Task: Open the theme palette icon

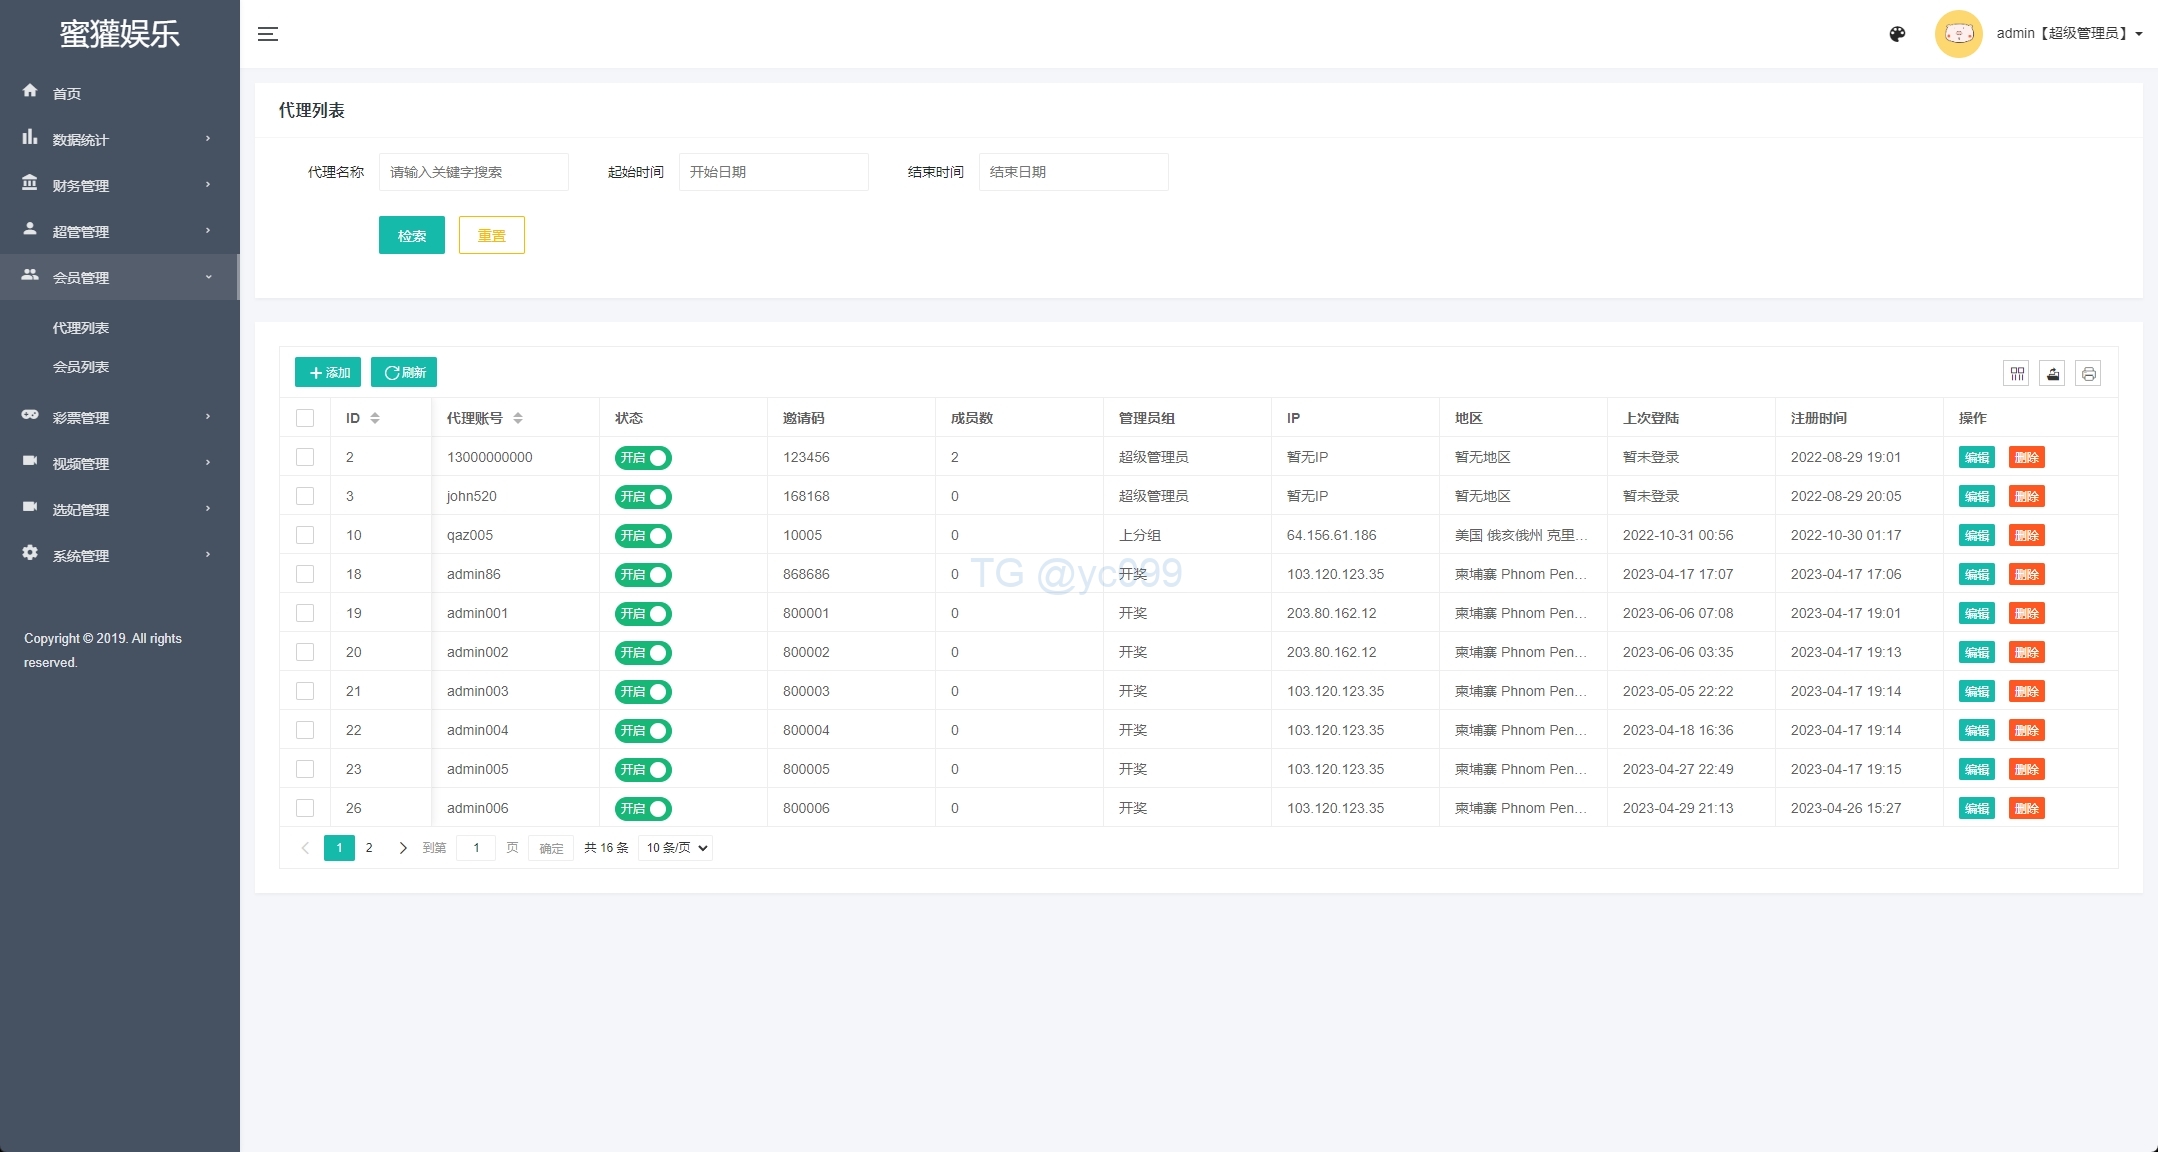Action: [x=1897, y=34]
